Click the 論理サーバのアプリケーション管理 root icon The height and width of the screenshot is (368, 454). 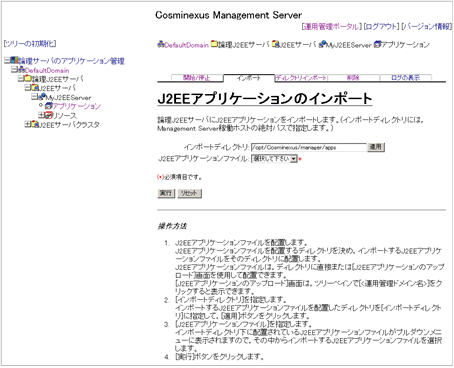tap(14, 60)
